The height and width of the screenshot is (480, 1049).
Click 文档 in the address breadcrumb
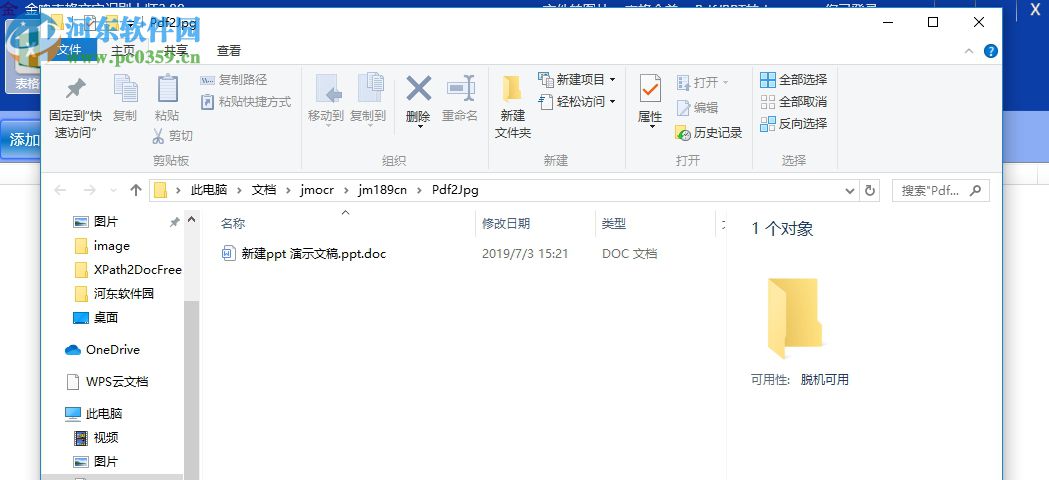(x=264, y=190)
